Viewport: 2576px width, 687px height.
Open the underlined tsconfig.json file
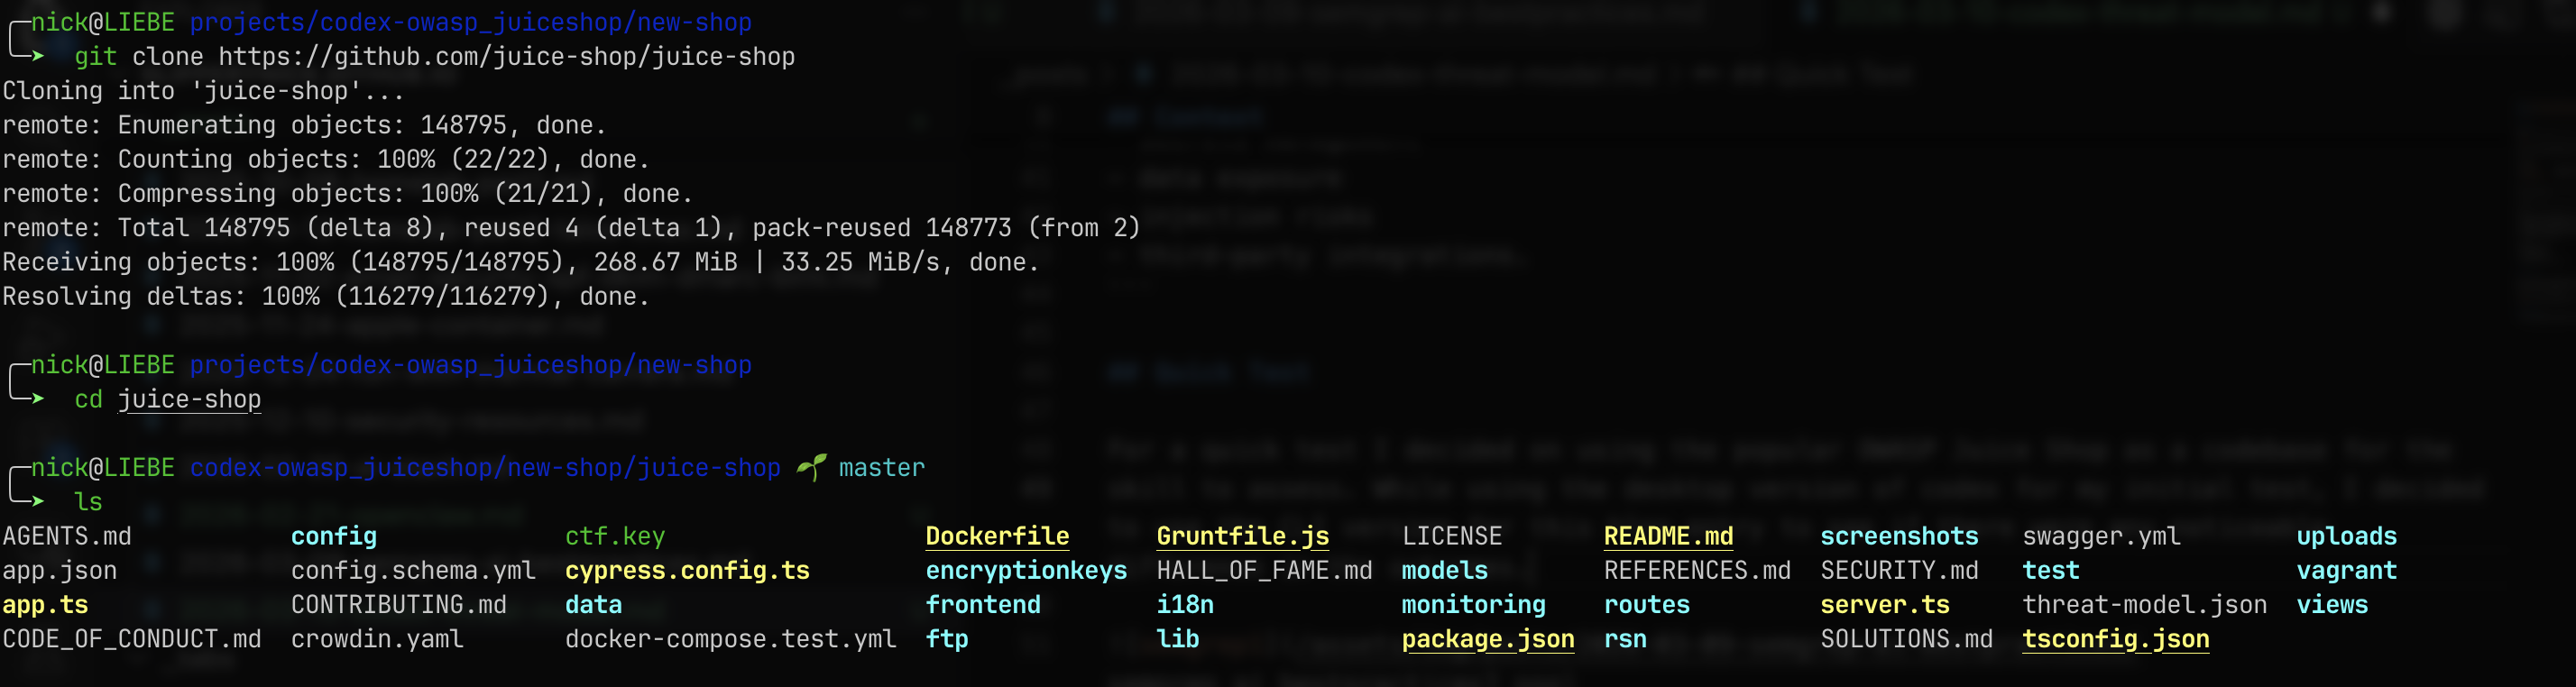point(2115,639)
